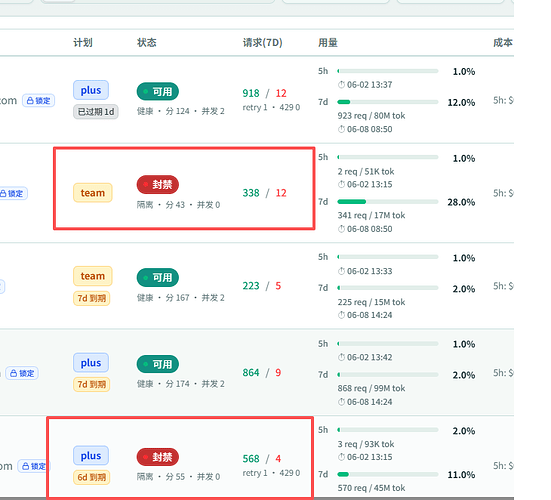This screenshot has width=551, height=500.
Task: Click the 923 req / 80M tok usage text
Action: [x=371, y=116]
